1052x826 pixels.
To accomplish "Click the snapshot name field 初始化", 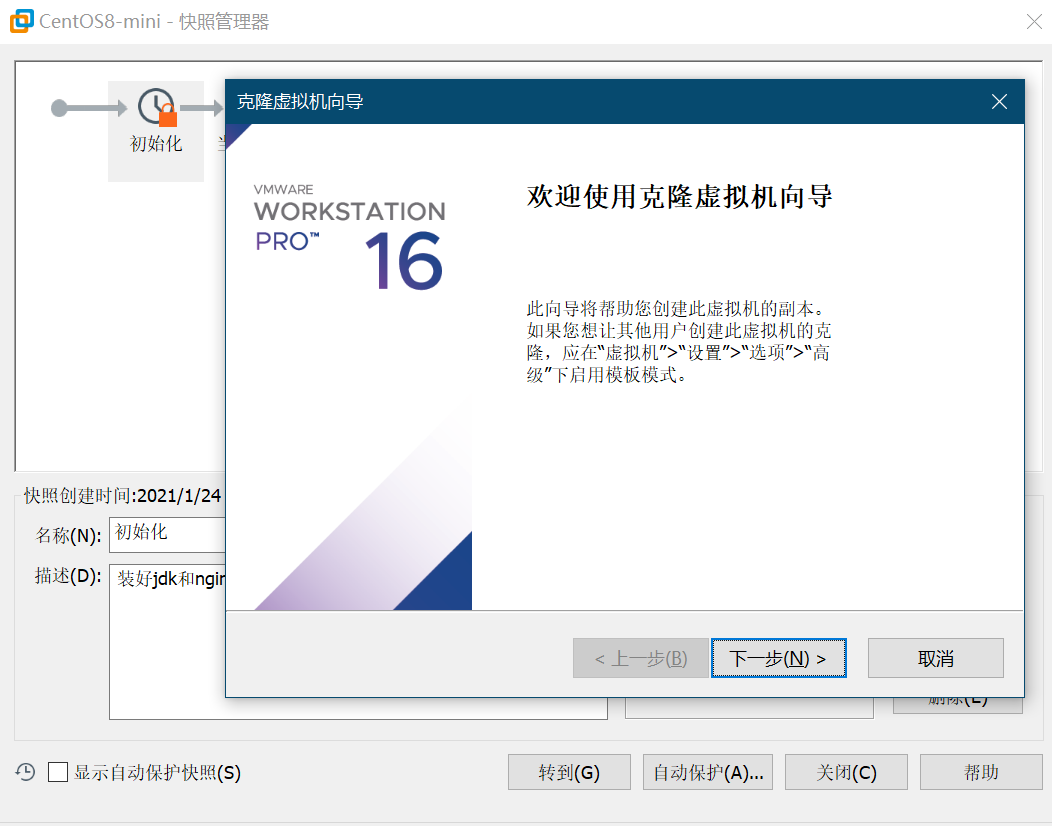I will coord(168,534).
